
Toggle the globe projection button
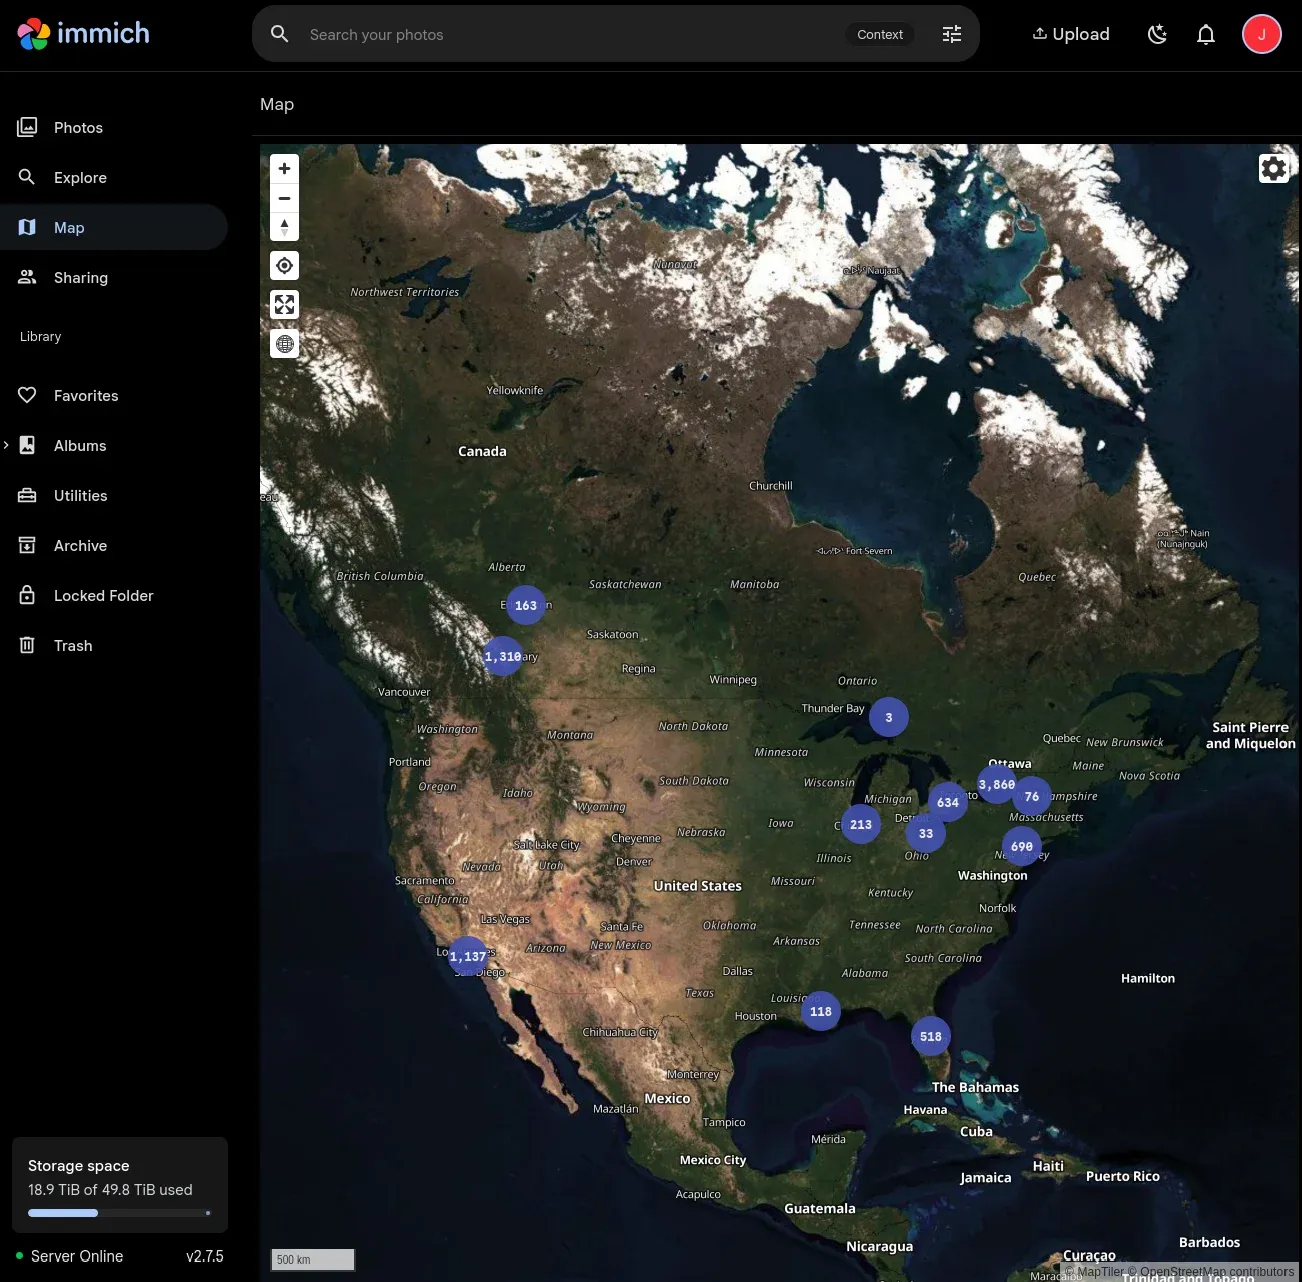[x=284, y=344]
